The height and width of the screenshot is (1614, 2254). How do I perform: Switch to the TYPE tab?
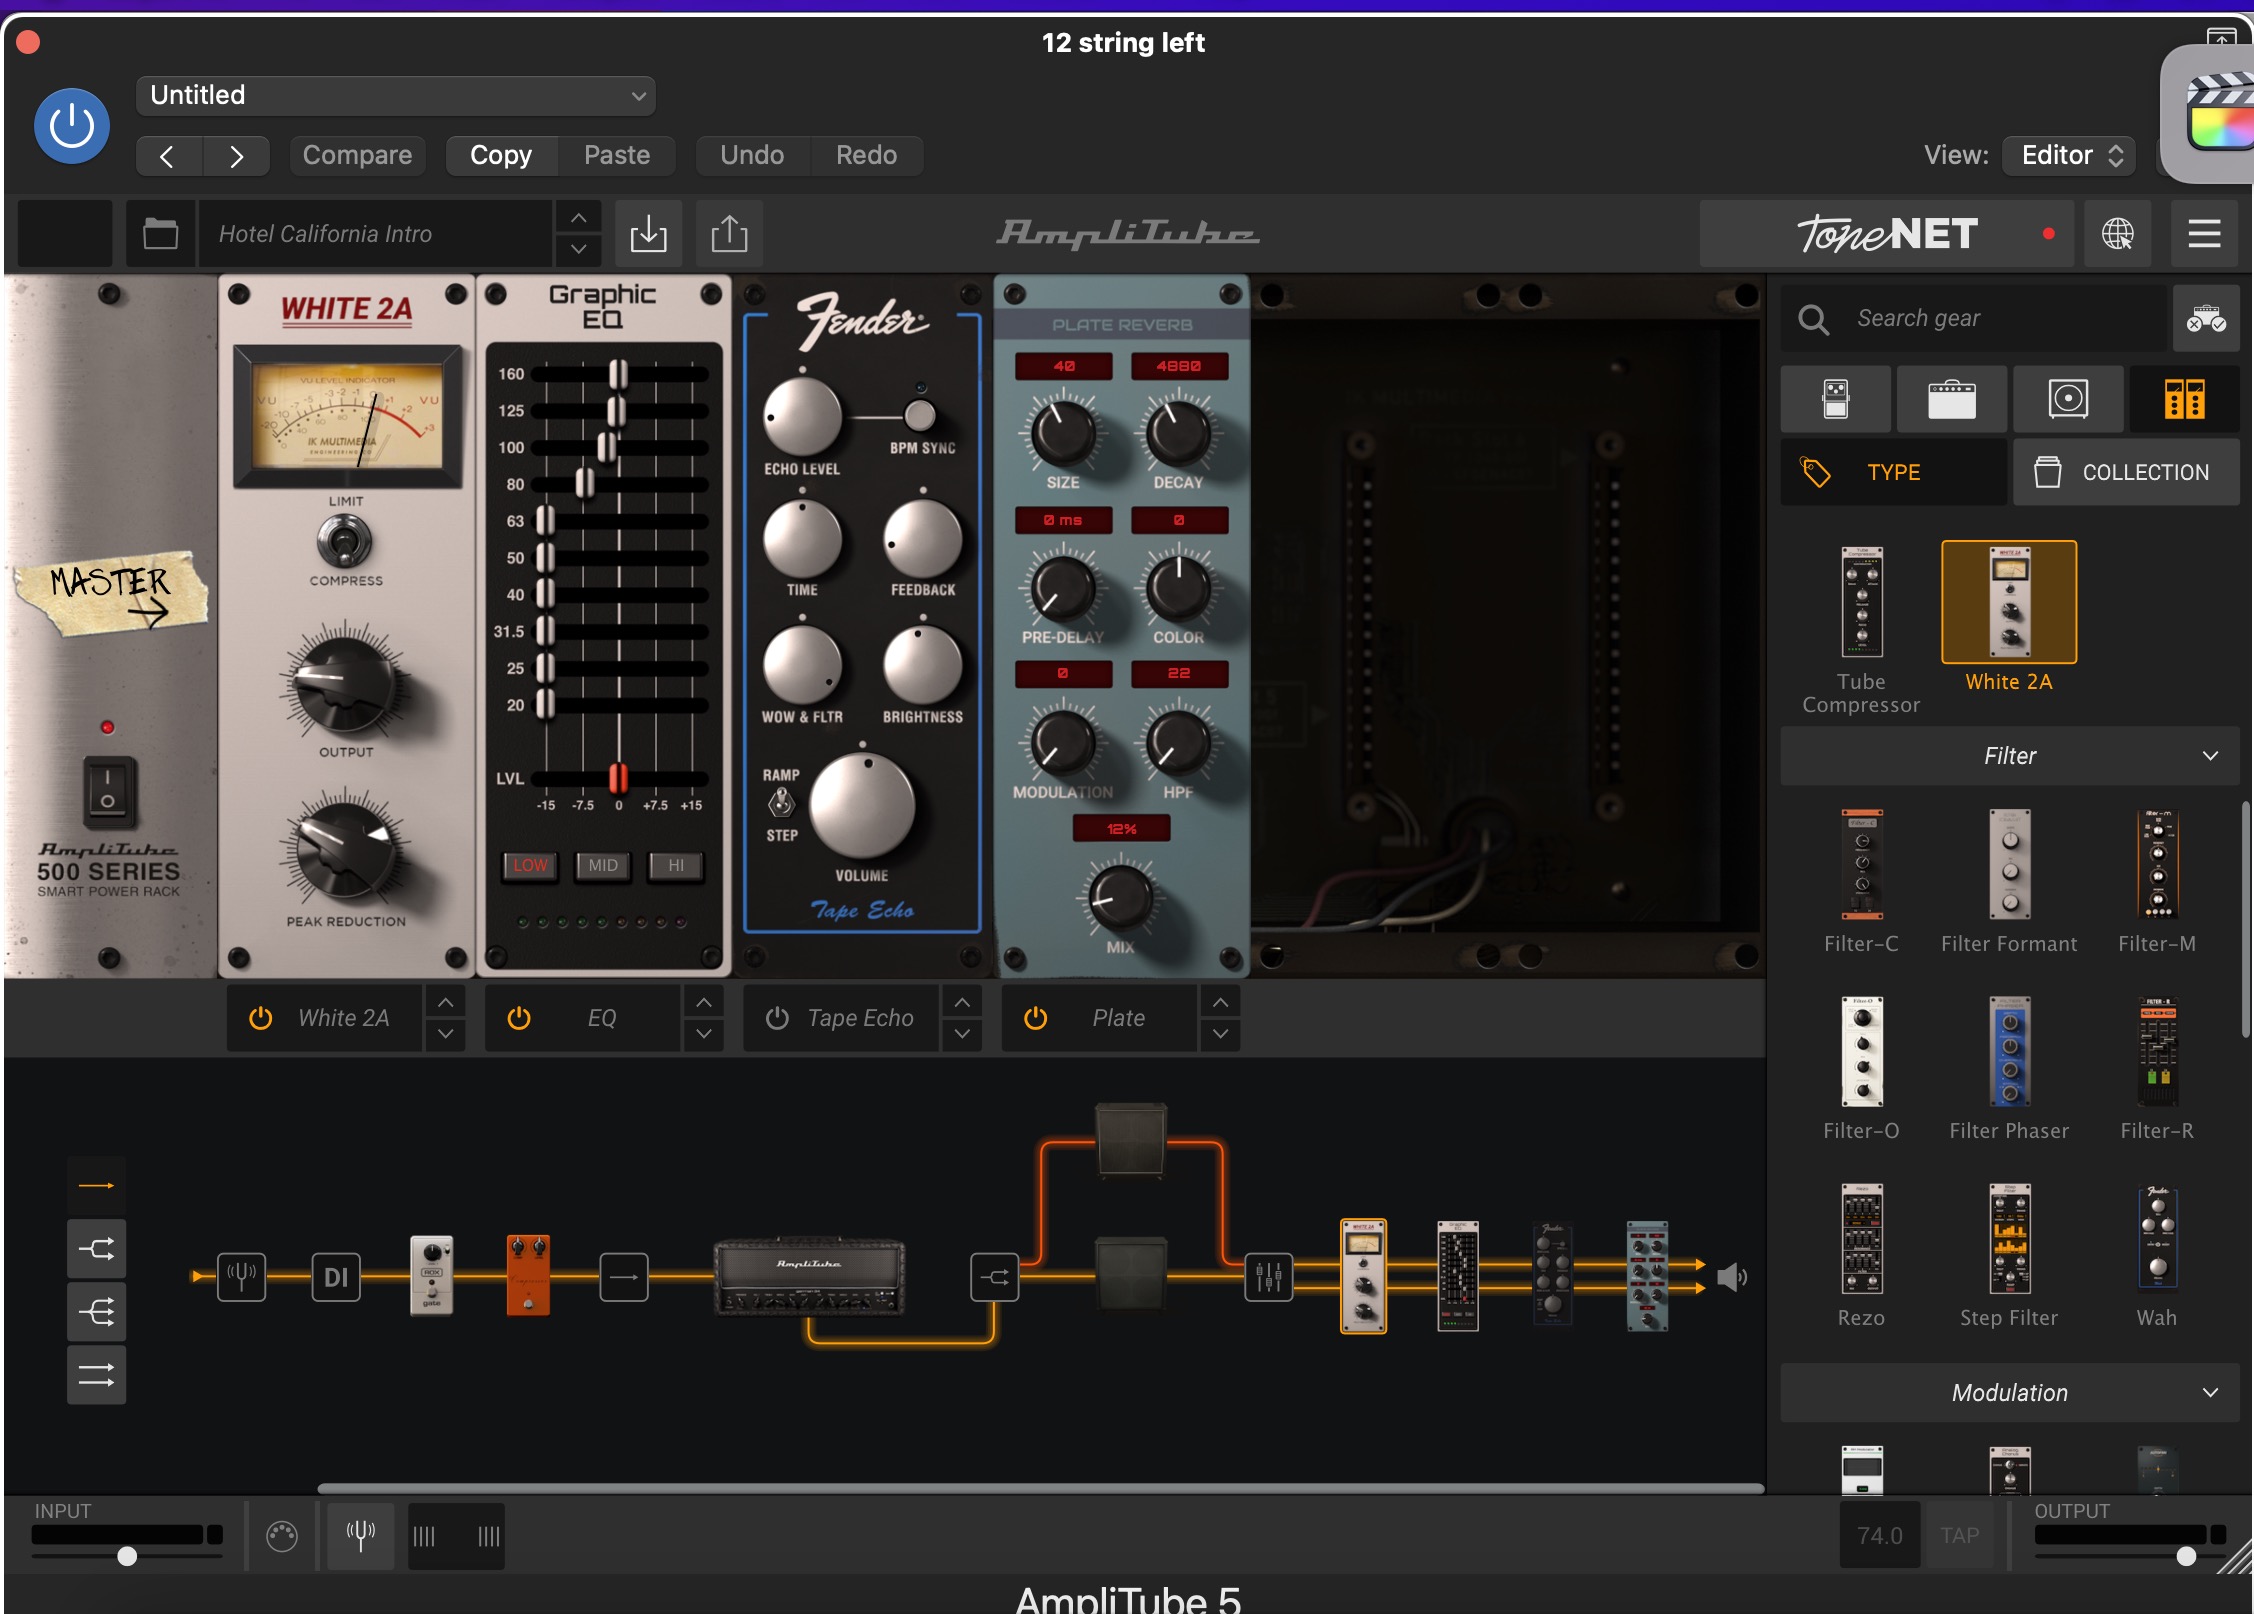(1893, 472)
